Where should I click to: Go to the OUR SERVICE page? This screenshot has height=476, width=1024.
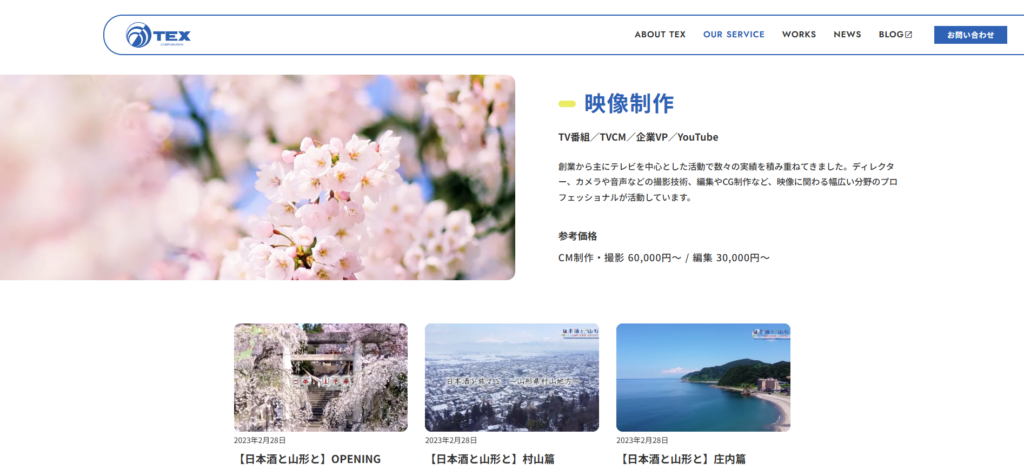(x=733, y=35)
